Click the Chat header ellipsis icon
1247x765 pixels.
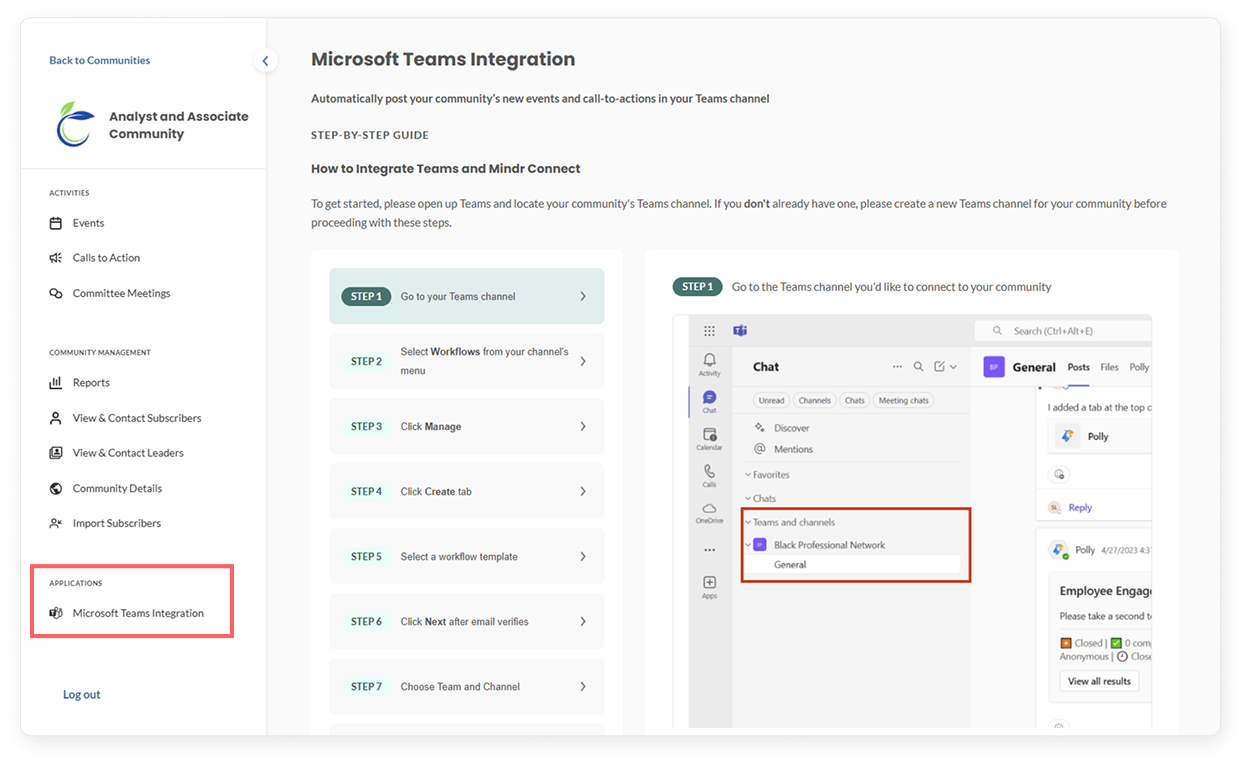[x=897, y=367]
